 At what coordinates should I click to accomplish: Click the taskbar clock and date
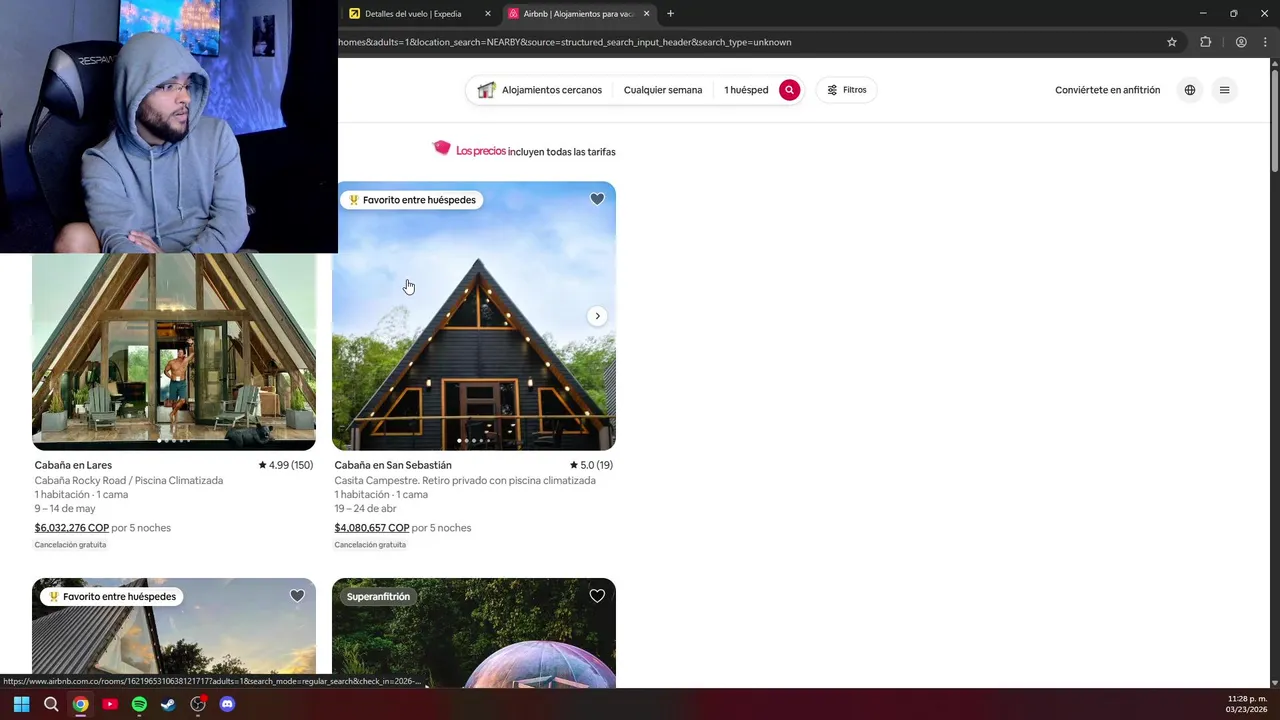(x=1246, y=704)
